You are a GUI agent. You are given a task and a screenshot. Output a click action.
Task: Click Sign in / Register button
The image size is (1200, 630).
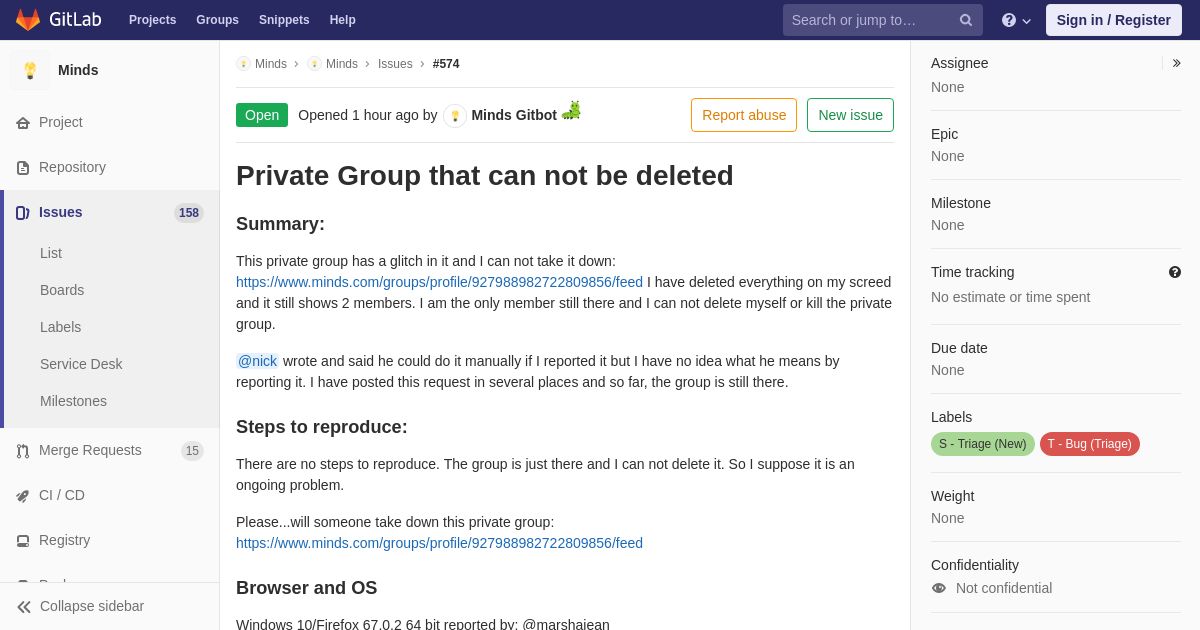1113,20
